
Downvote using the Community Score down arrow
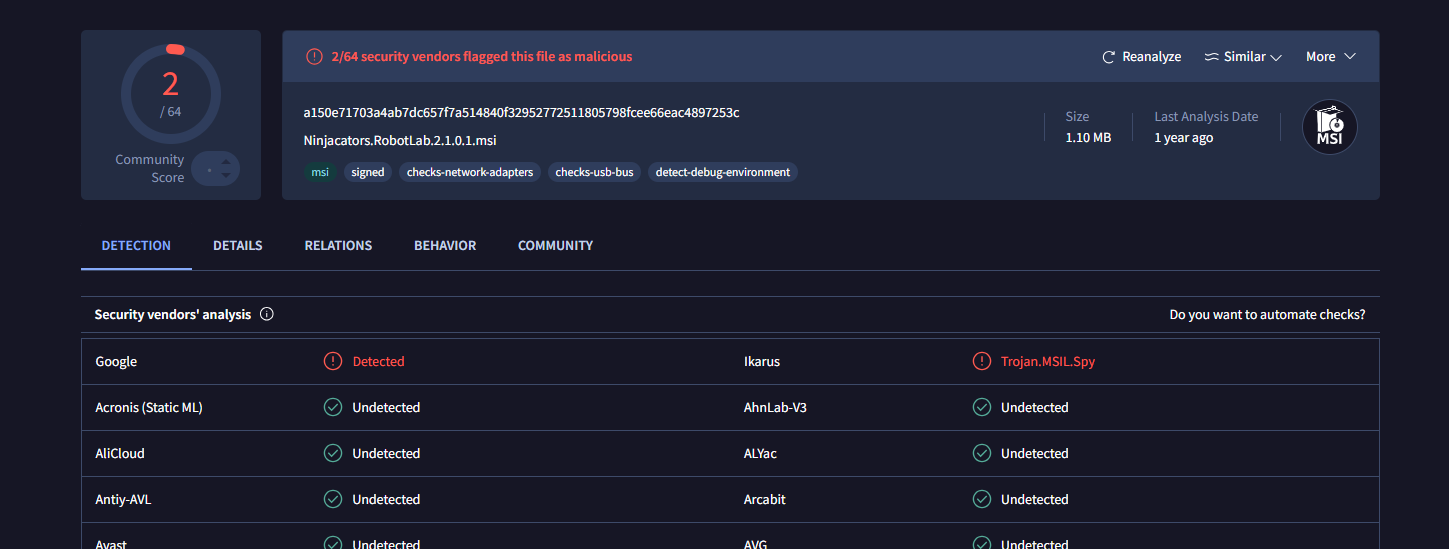[x=226, y=176]
